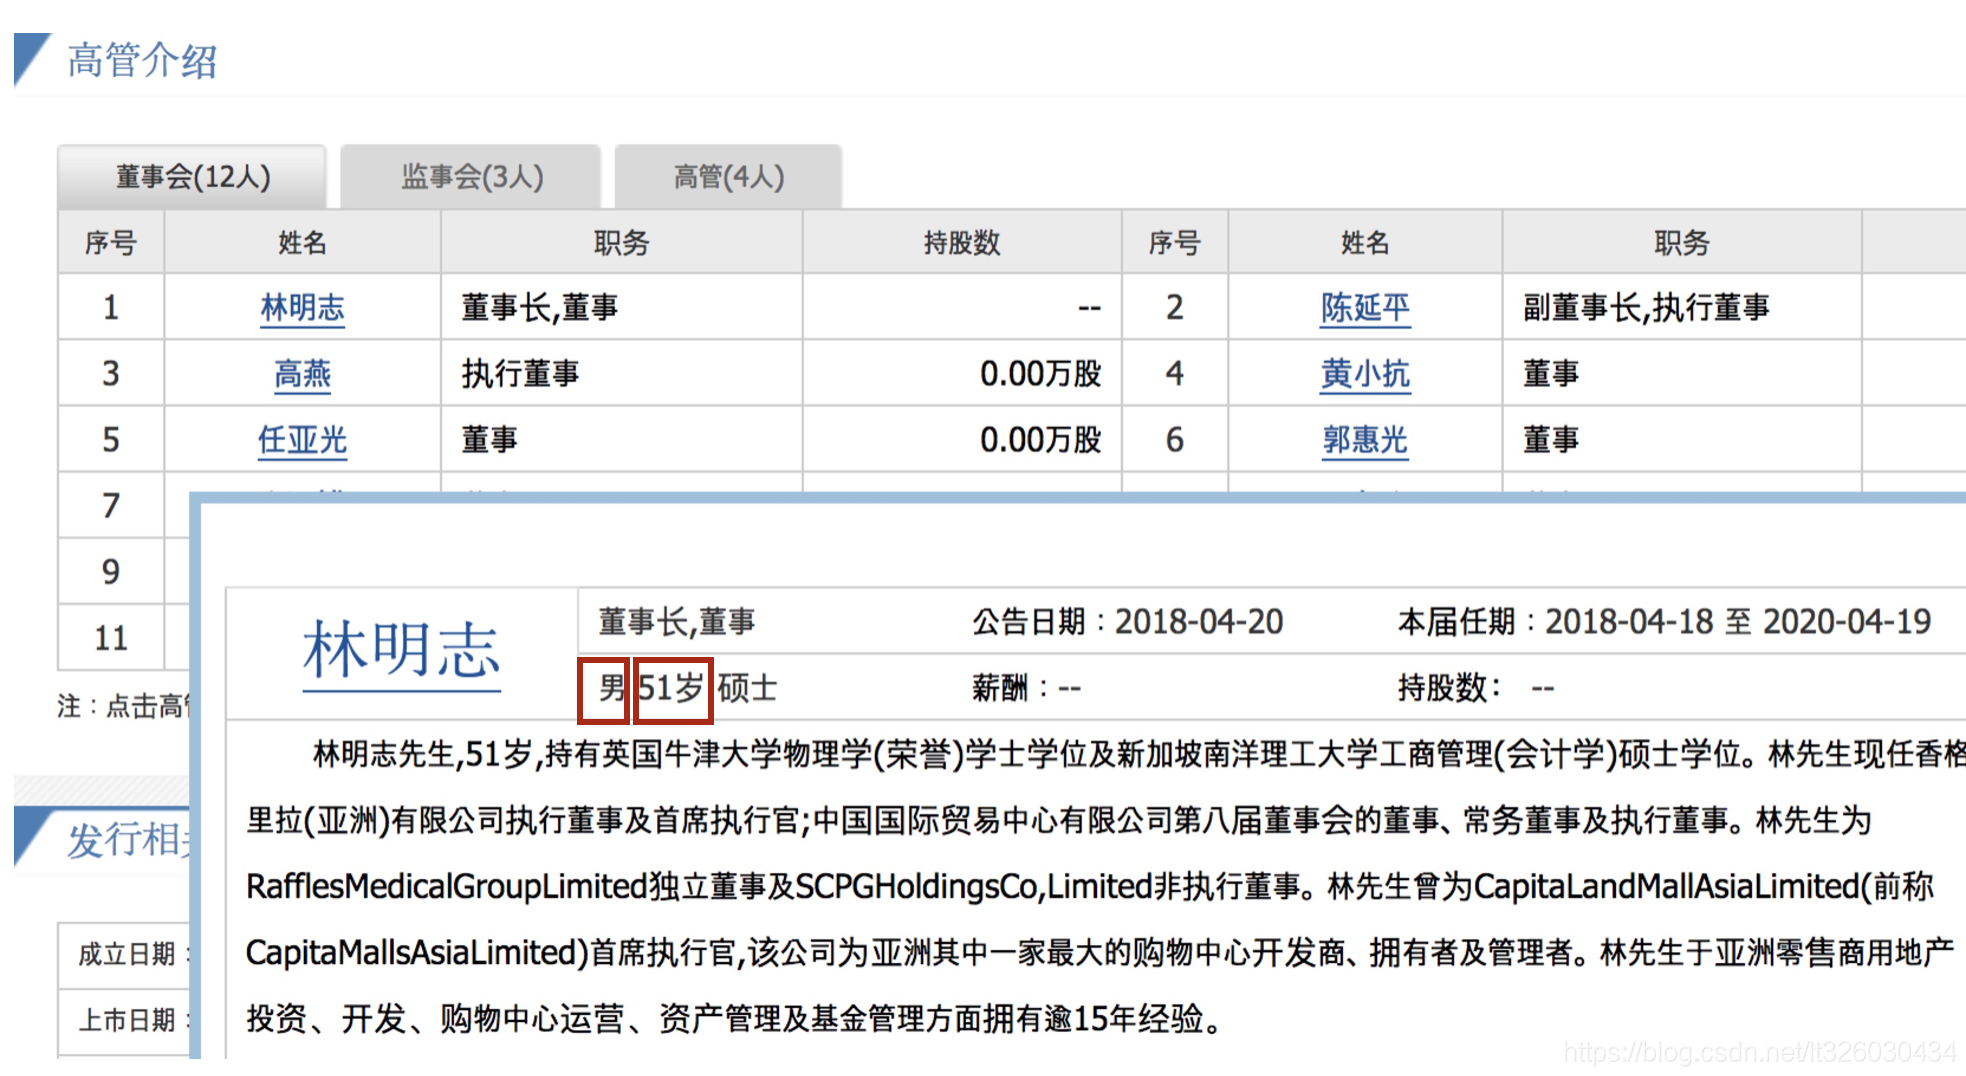Click the 薪酬：-- field in popup
1966x1076 pixels.
1026,688
